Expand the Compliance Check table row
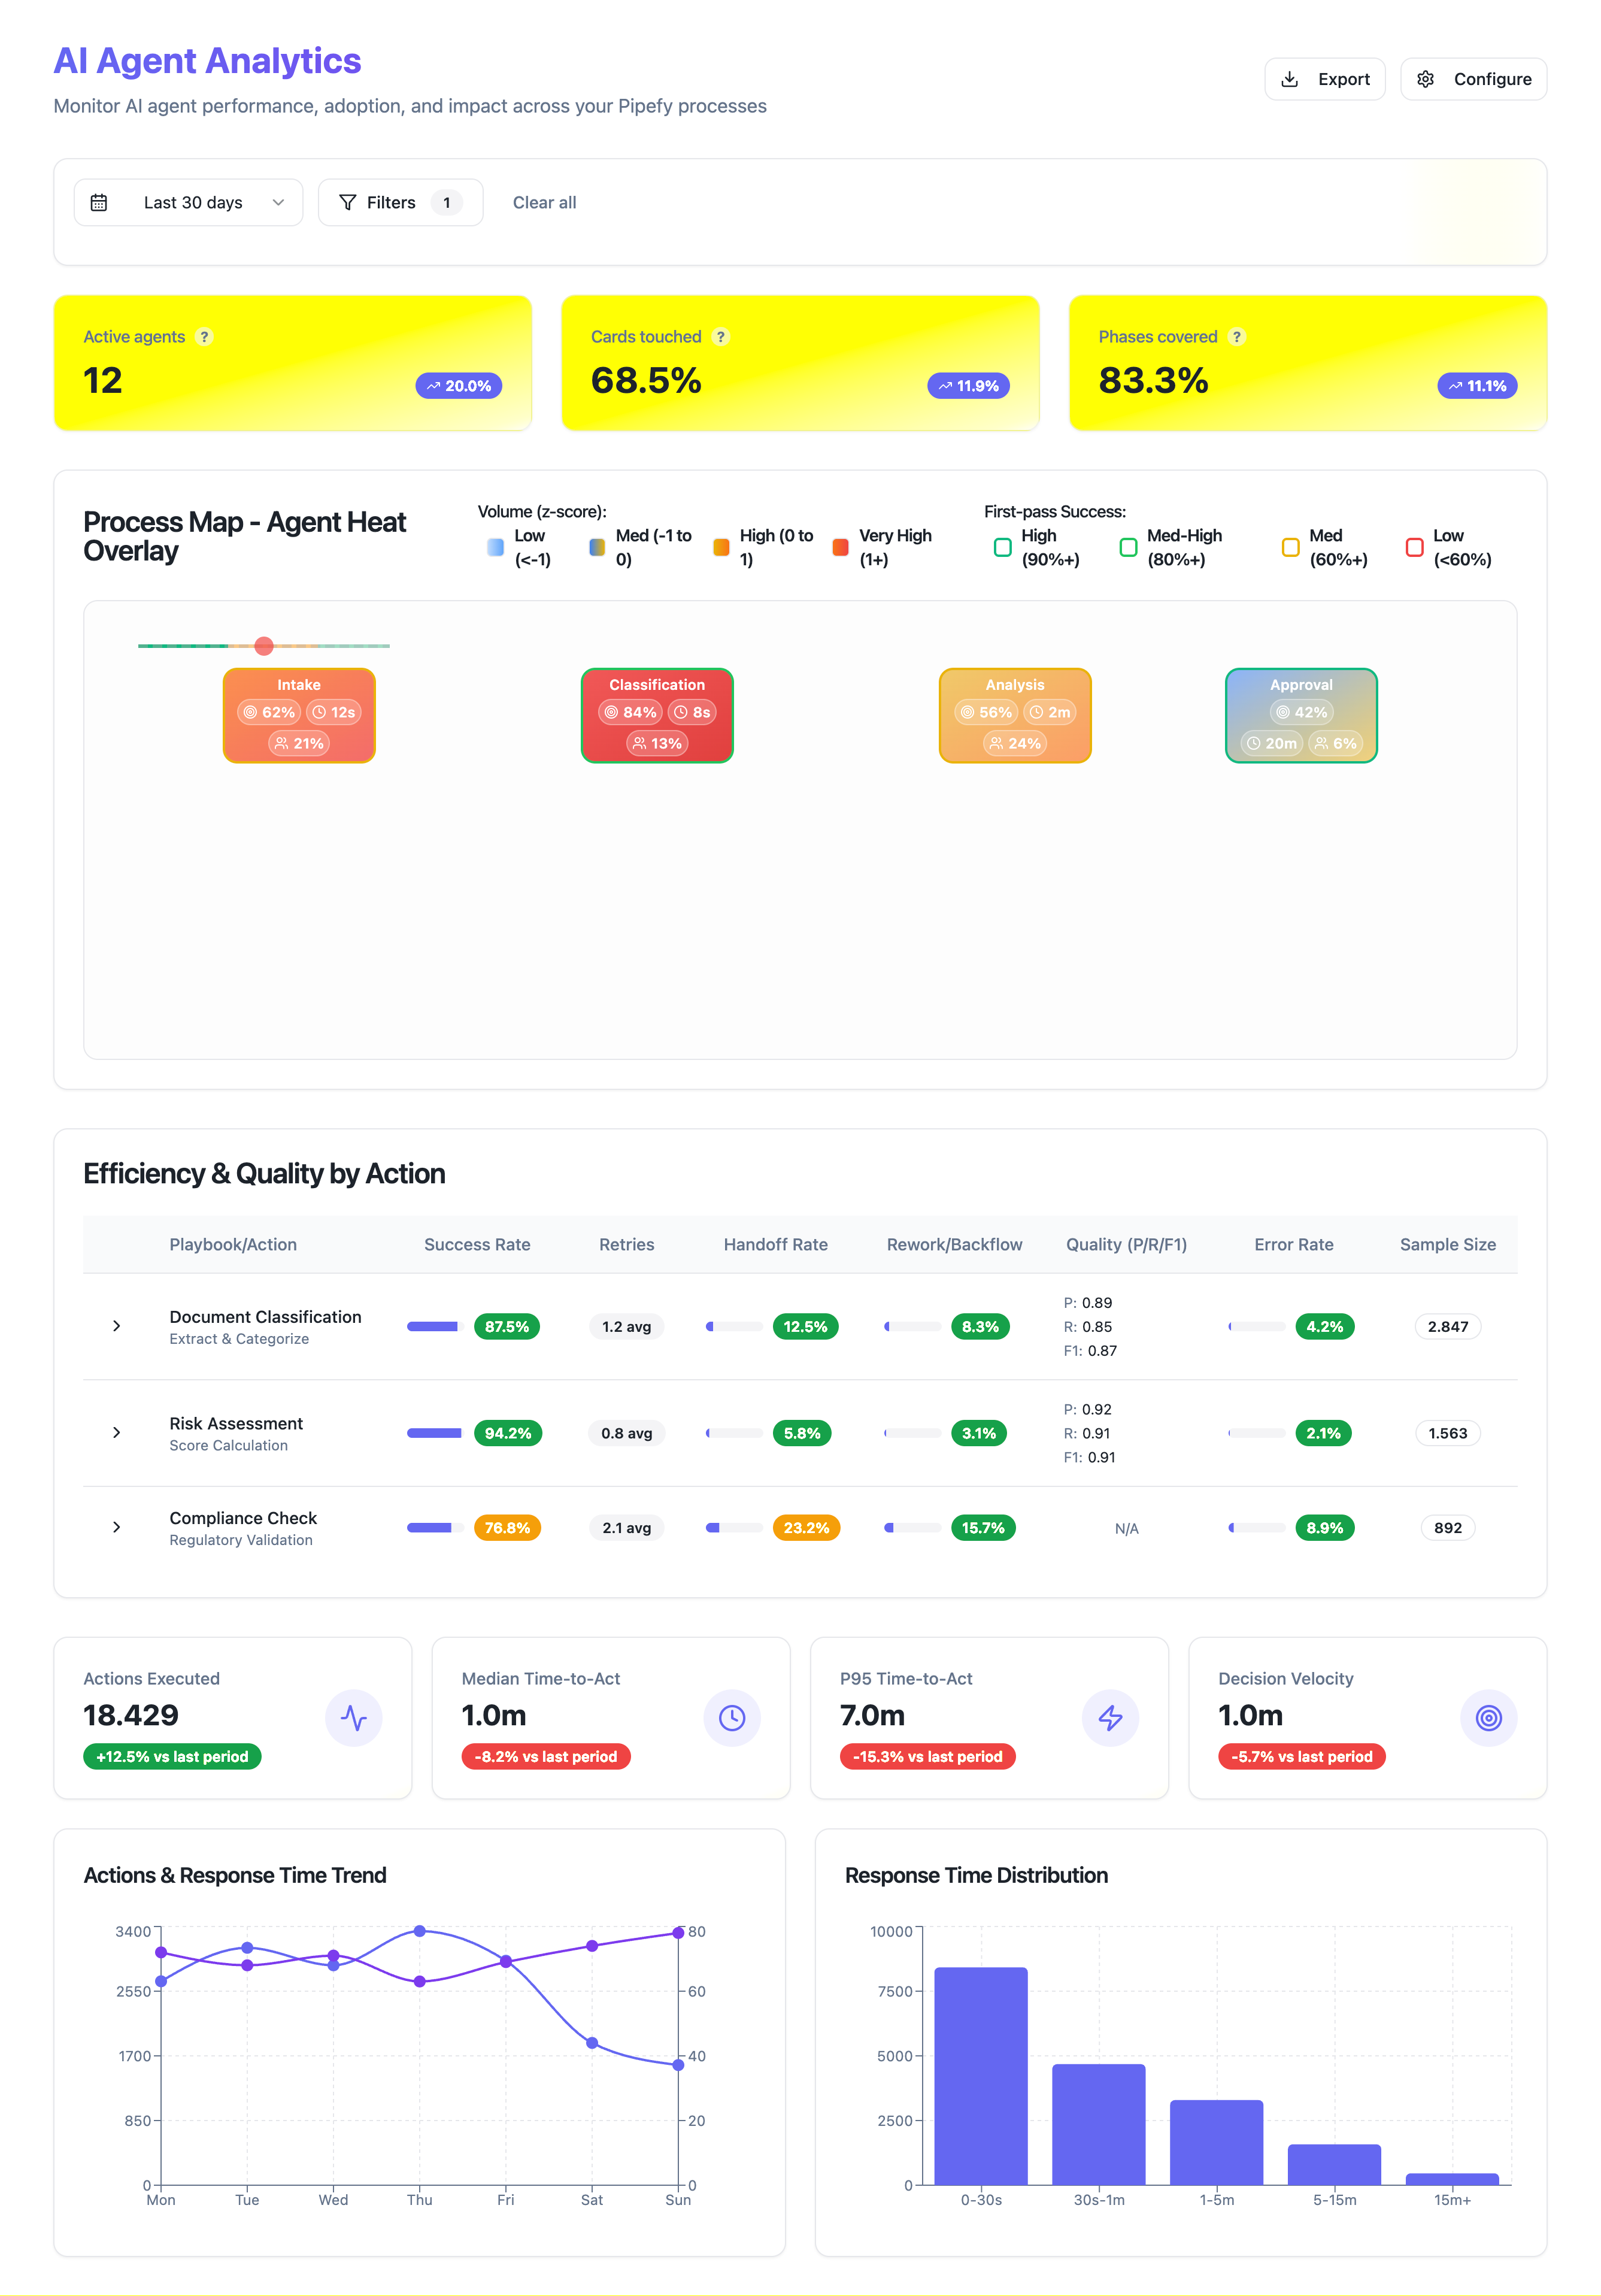Viewport: 1601px width, 2296px height. point(117,1527)
